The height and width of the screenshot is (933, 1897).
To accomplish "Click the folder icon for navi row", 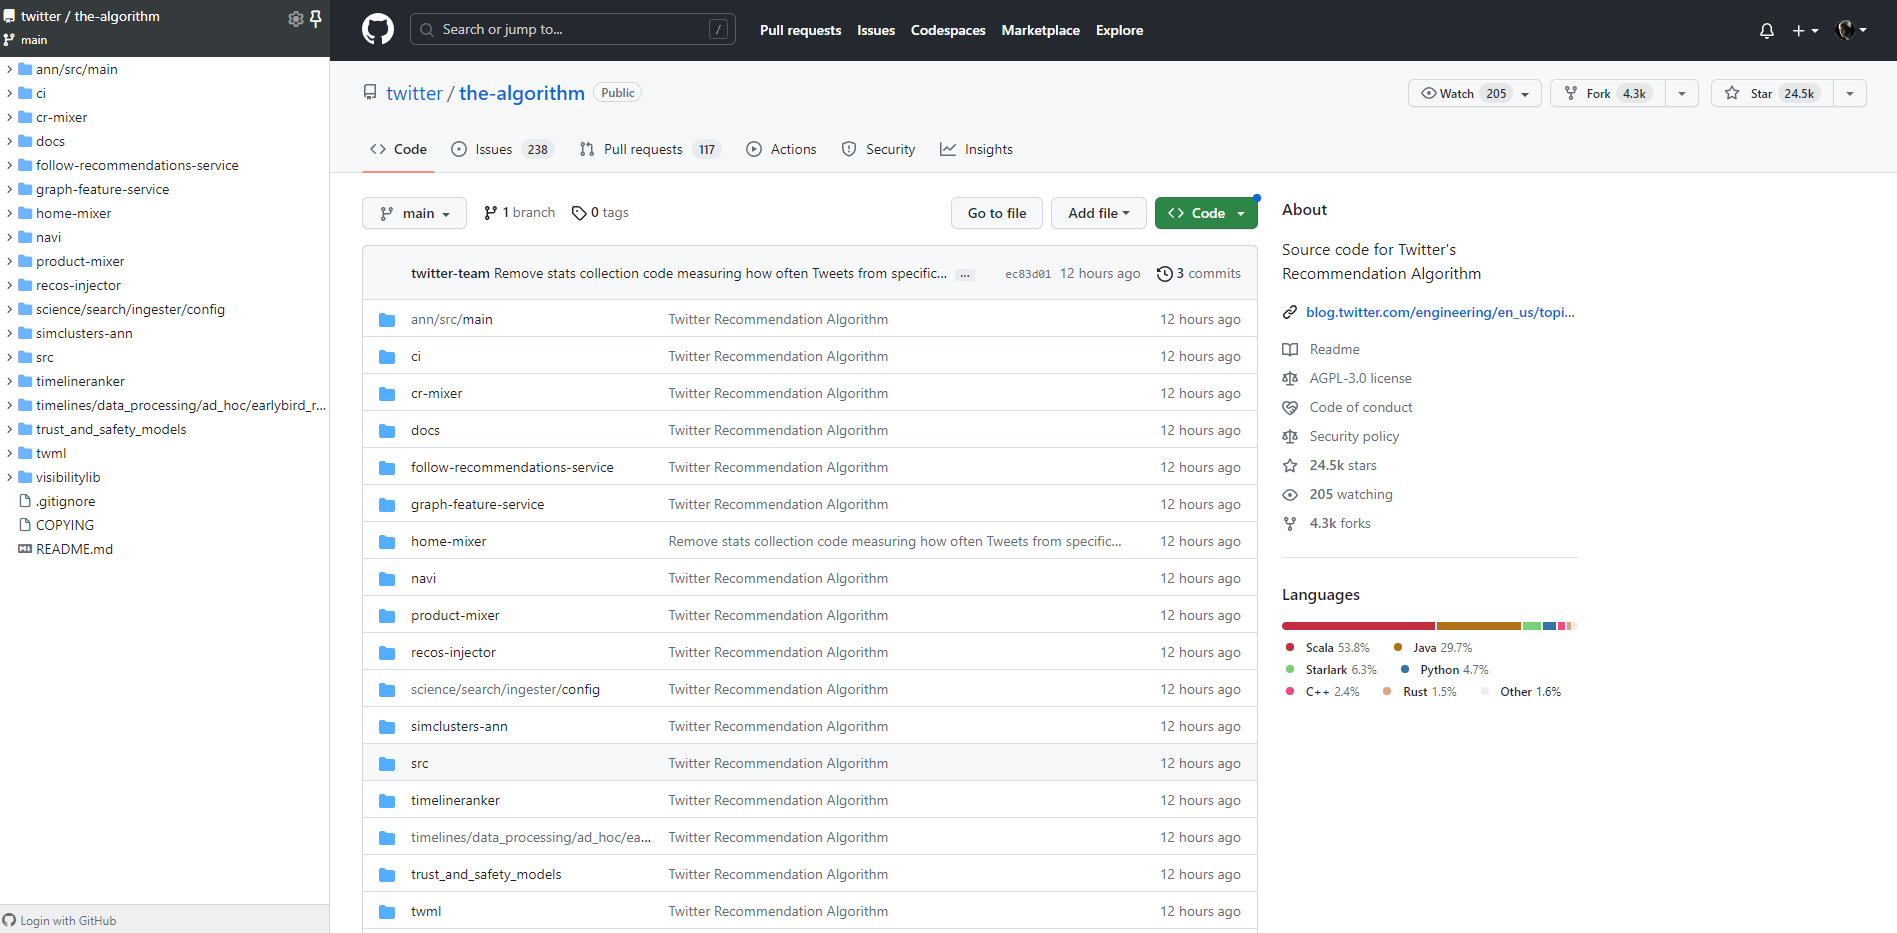I will (387, 579).
